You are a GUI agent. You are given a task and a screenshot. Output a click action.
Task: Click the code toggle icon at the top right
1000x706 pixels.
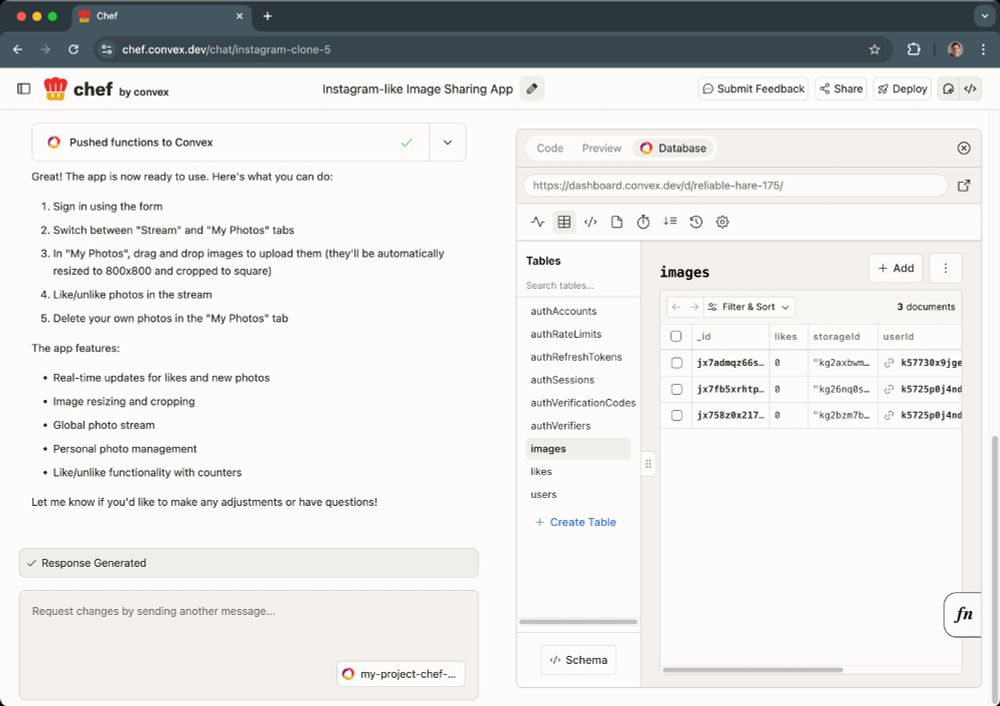(970, 89)
